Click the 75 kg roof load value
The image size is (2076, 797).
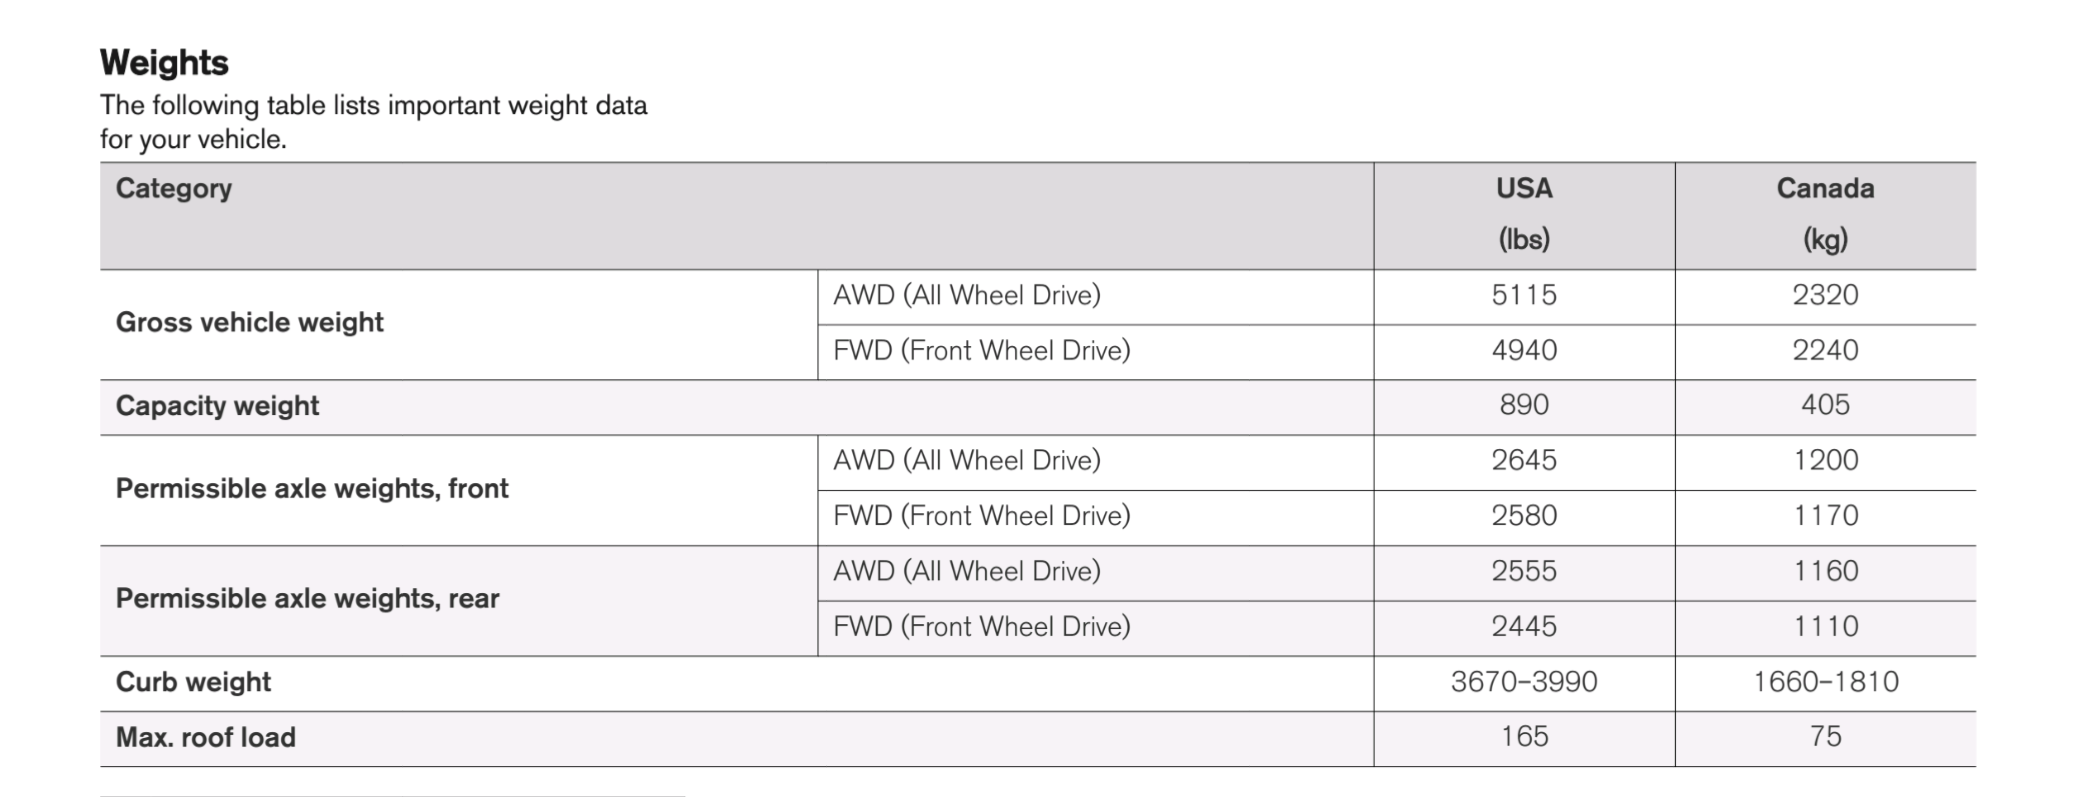pos(1824,737)
